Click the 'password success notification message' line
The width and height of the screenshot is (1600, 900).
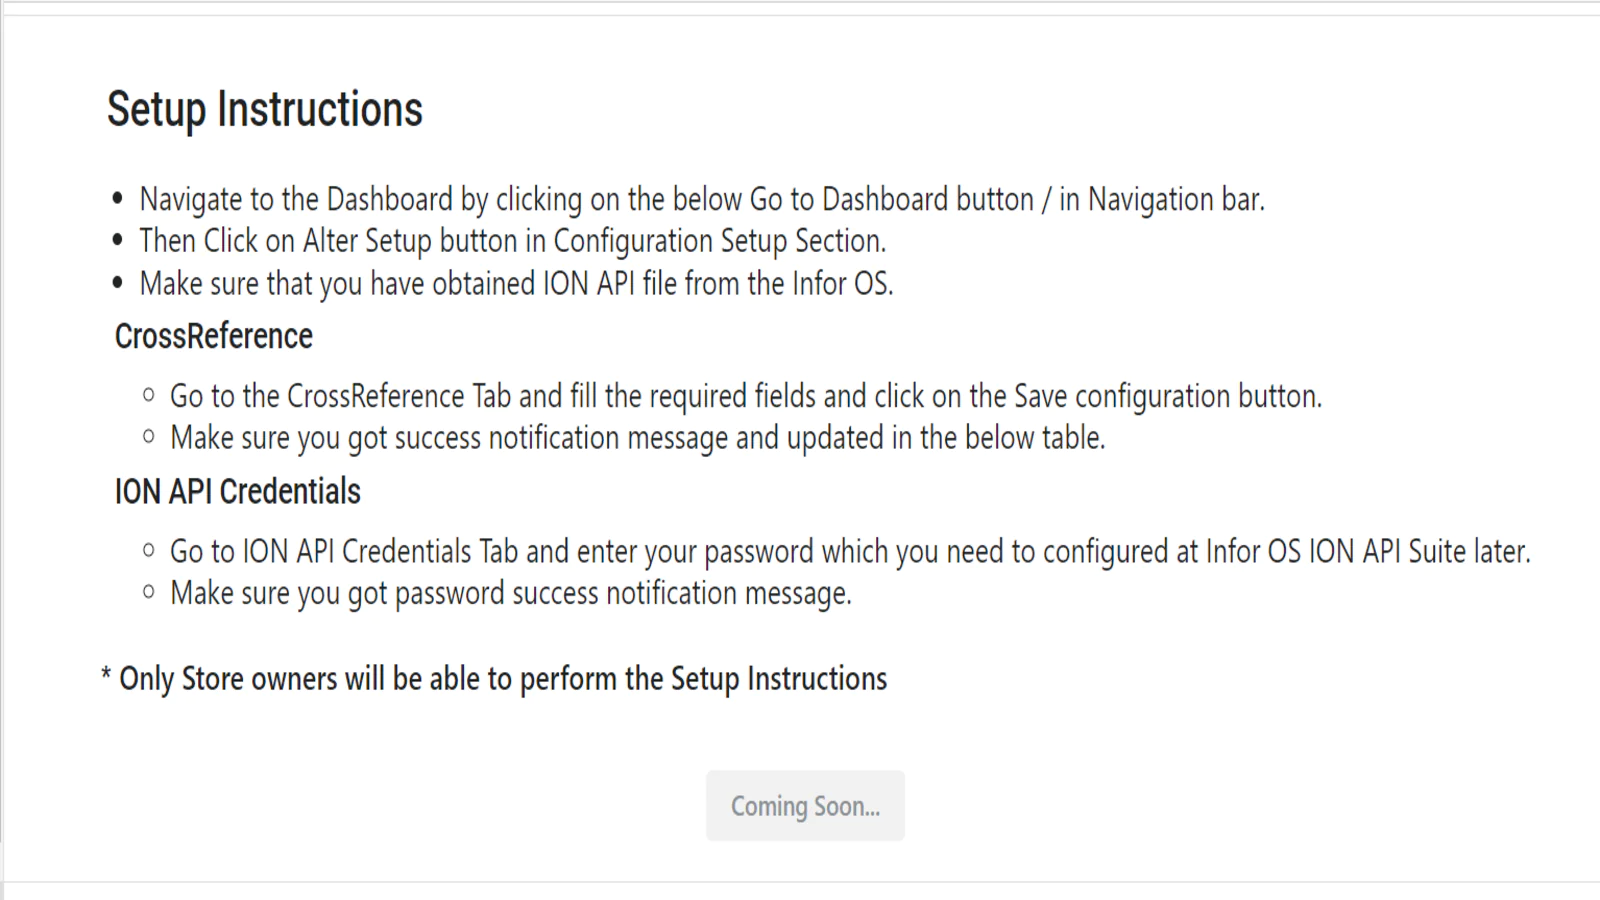point(511,593)
